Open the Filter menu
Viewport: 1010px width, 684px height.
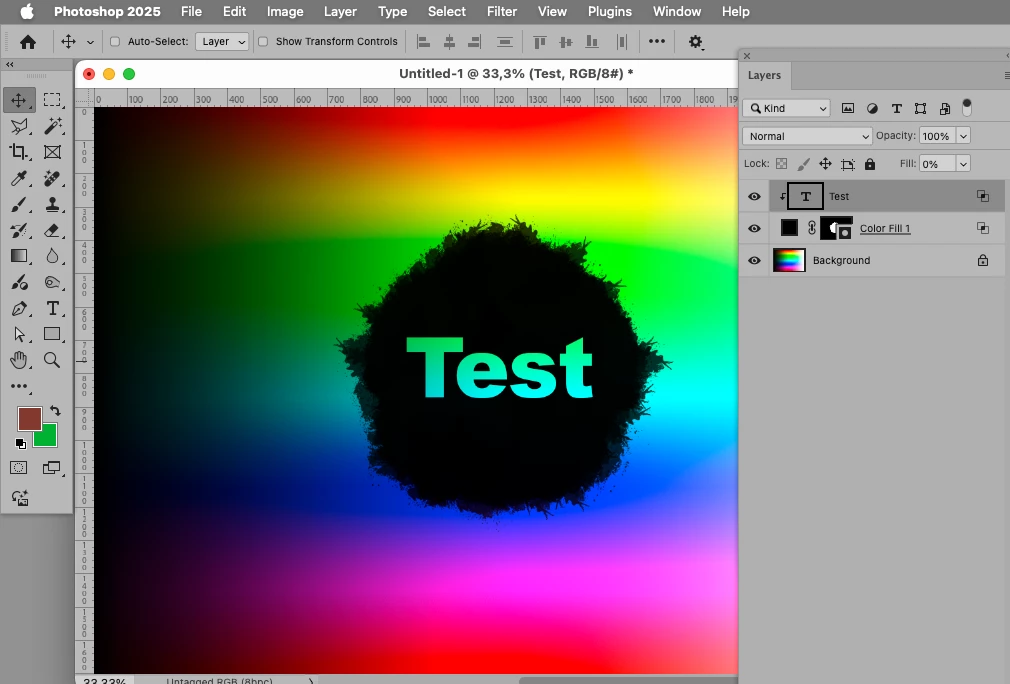[502, 12]
